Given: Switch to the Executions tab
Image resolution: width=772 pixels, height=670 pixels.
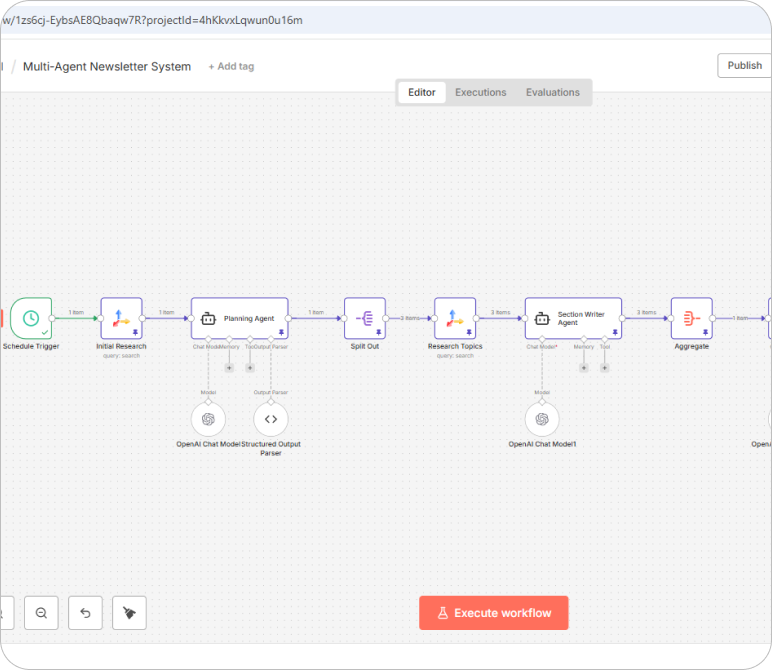Looking at the screenshot, I should point(480,92).
